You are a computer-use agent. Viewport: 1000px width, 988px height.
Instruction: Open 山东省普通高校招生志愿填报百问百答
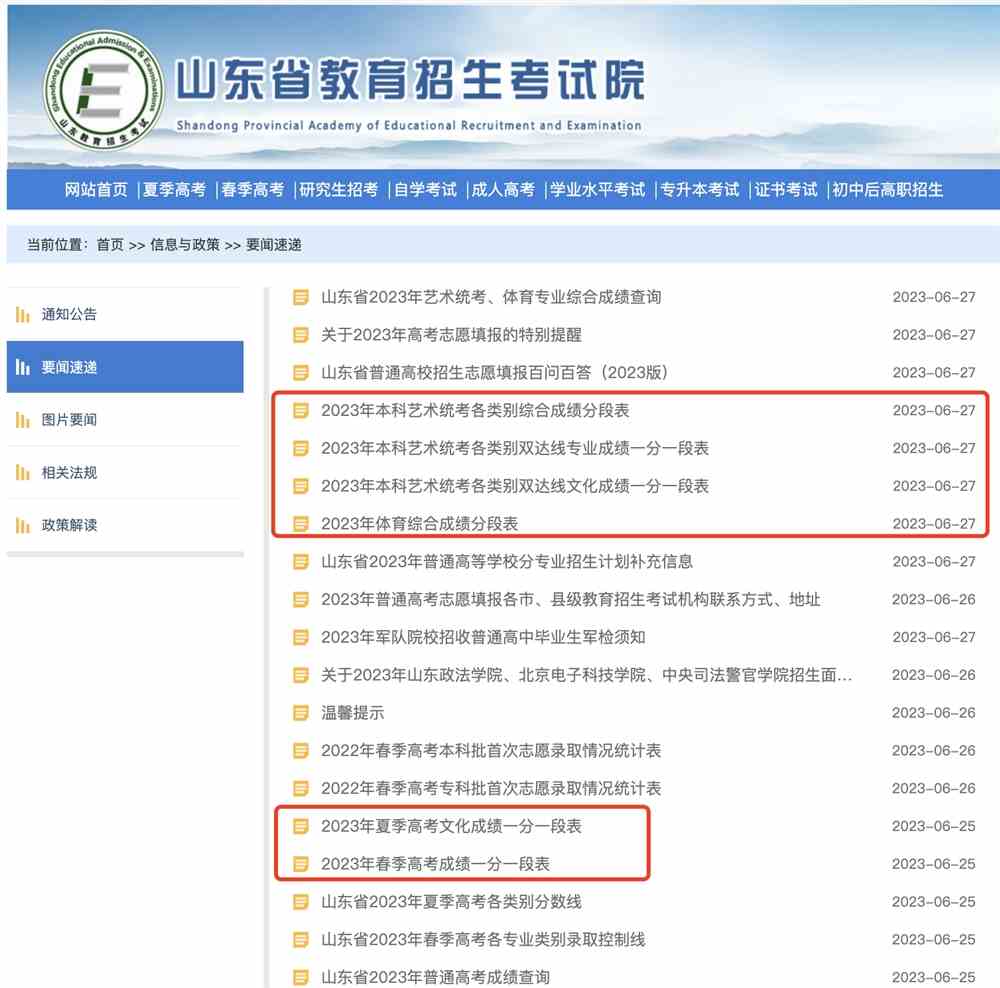494,372
